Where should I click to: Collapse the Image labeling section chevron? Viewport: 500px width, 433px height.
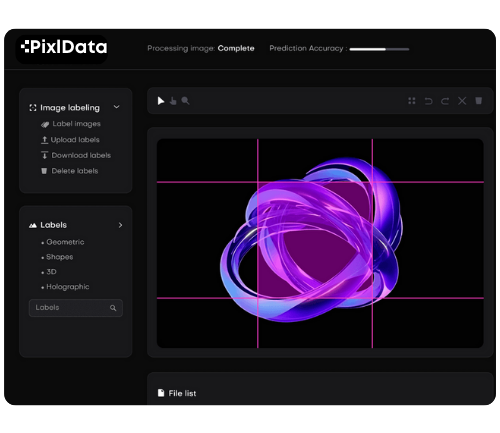coord(117,107)
